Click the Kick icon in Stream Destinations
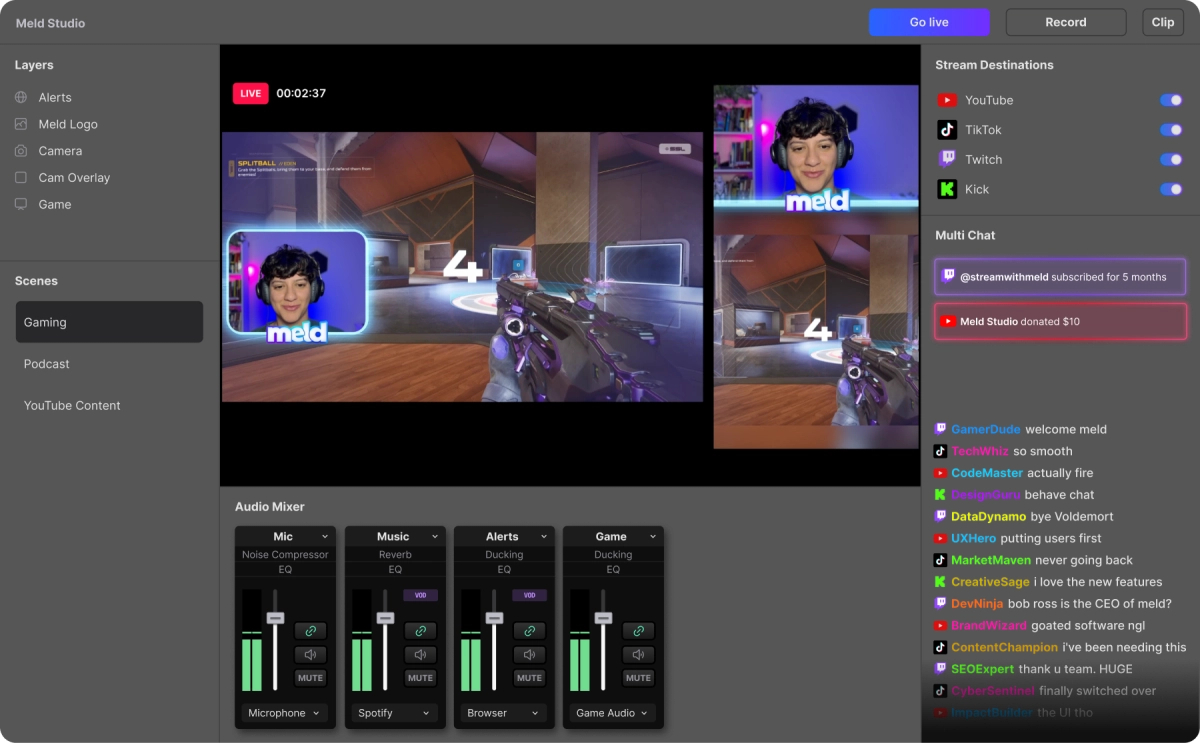 coord(947,189)
